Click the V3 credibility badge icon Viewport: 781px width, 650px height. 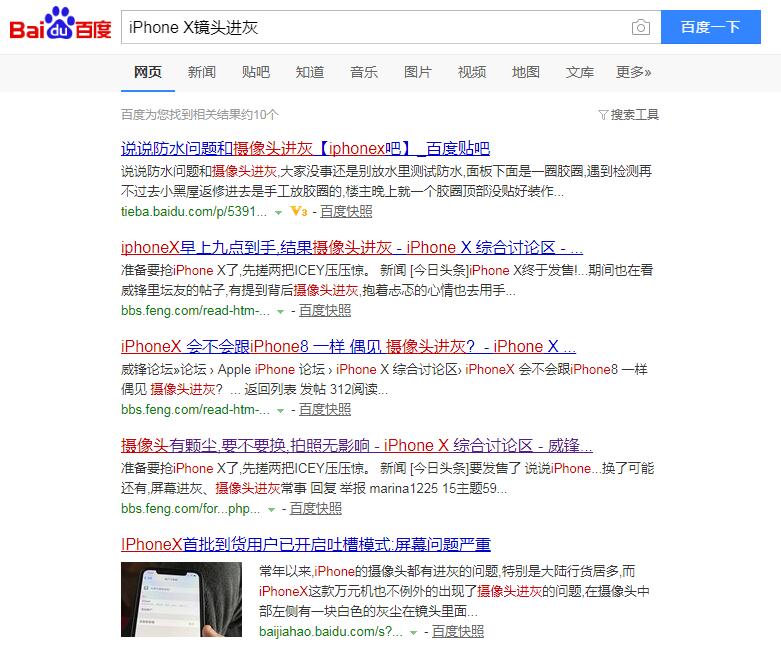click(299, 212)
